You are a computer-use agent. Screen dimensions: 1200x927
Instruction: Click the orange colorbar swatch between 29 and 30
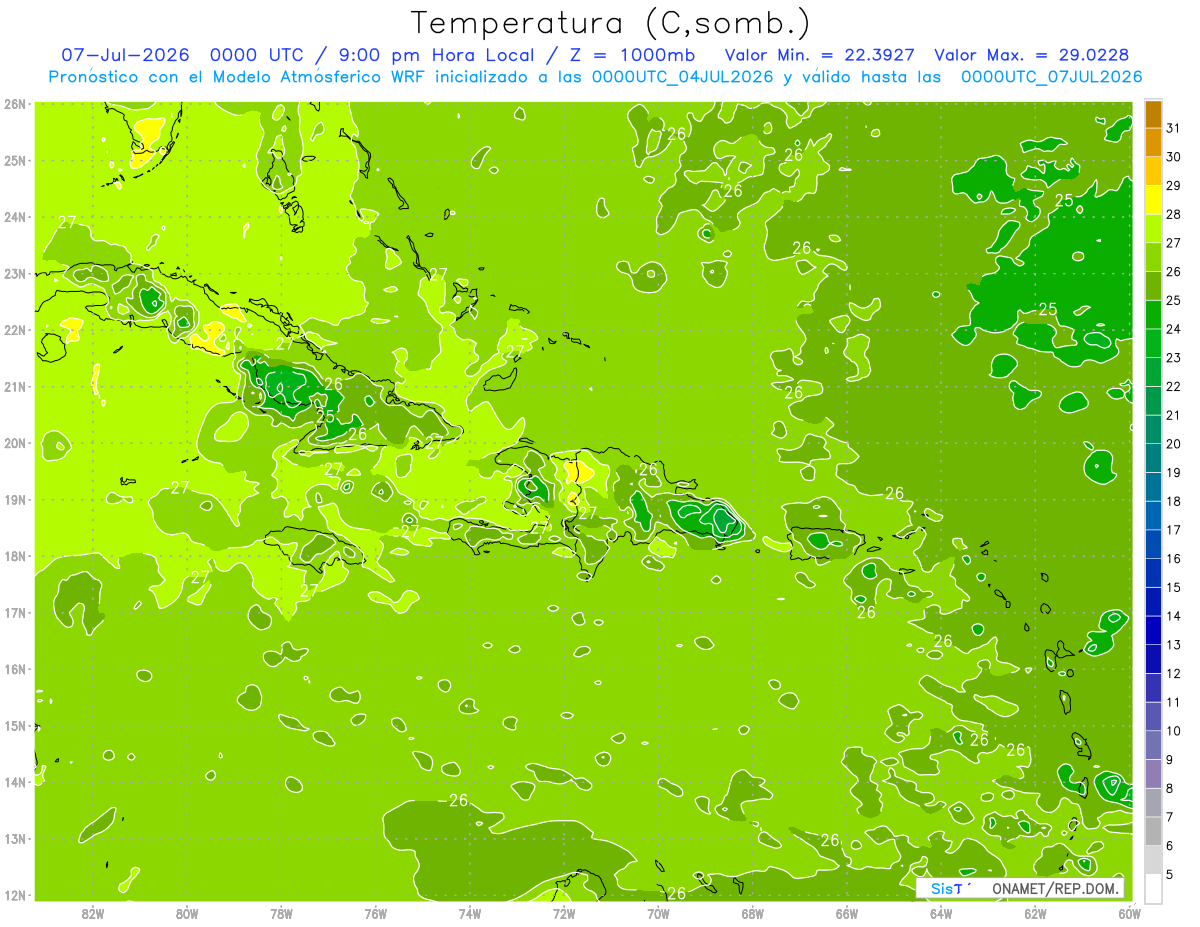(x=1153, y=172)
